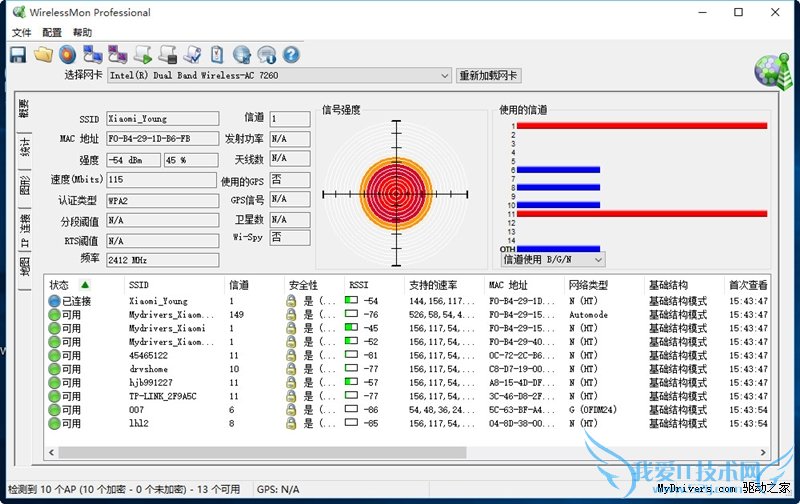
Task: Click the scrollbar right arrow below AP list
Action: coord(763,452)
